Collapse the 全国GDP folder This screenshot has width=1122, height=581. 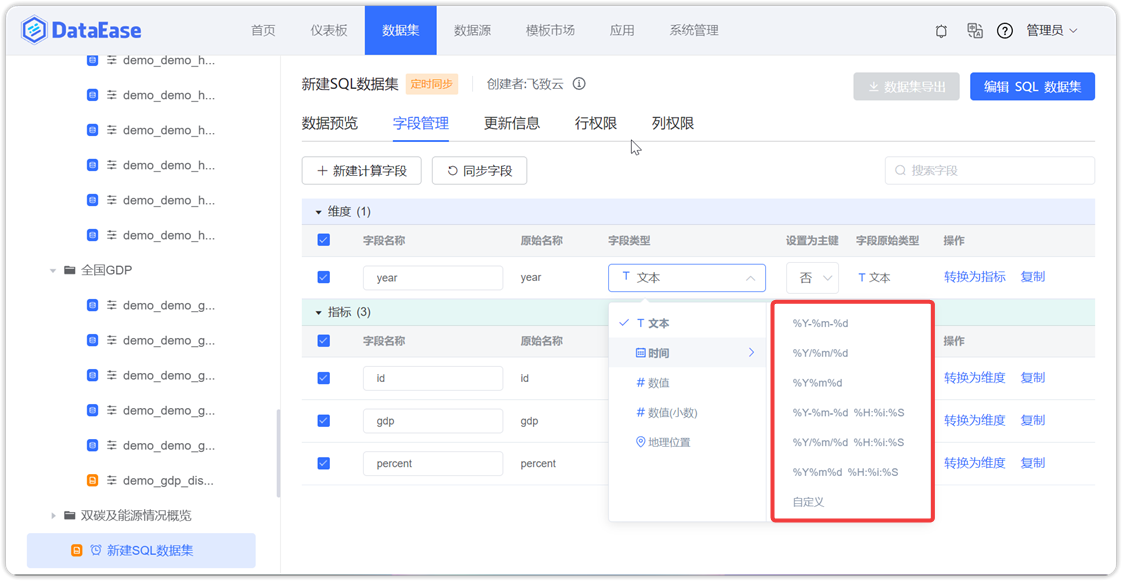point(52,270)
